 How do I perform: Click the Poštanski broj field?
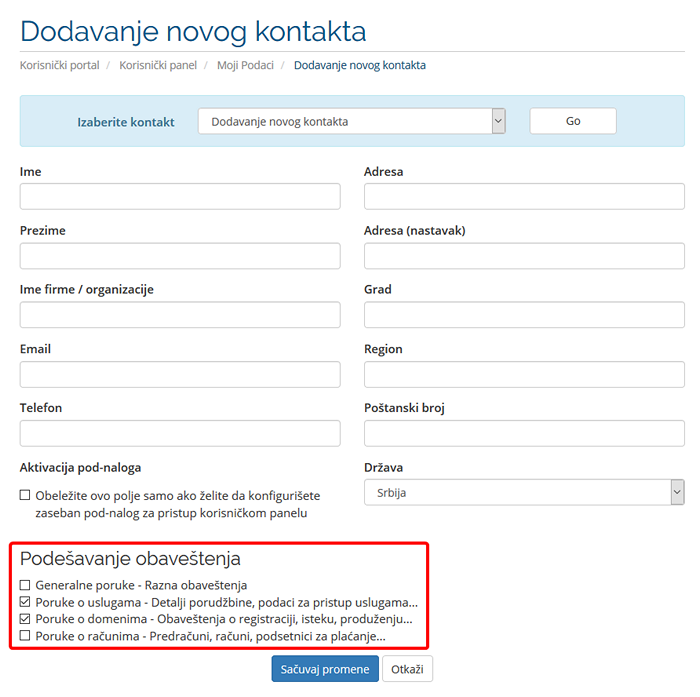(x=524, y=434)
